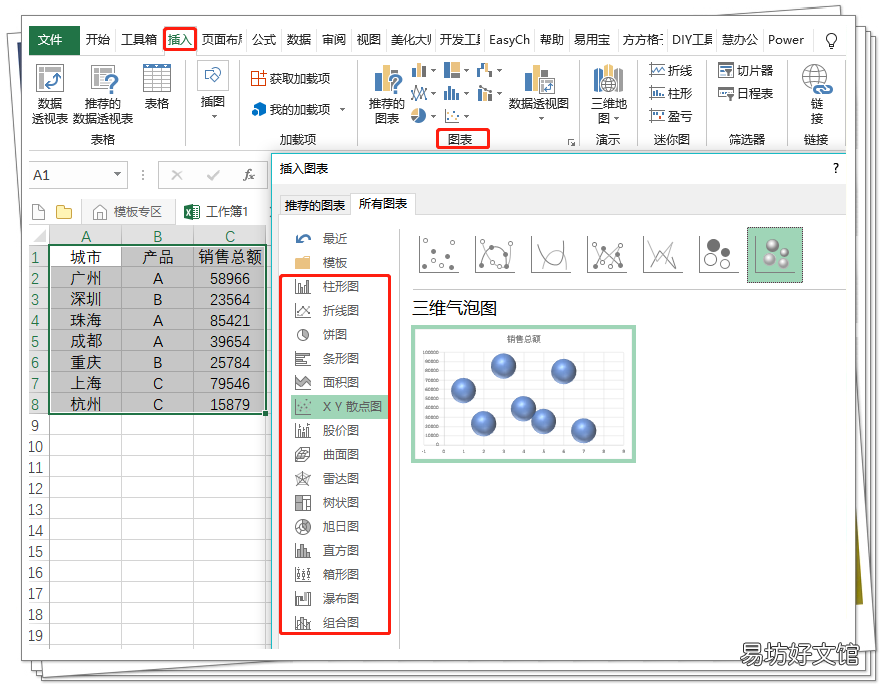Open the Formulas (公式) tab

(264, 40)
